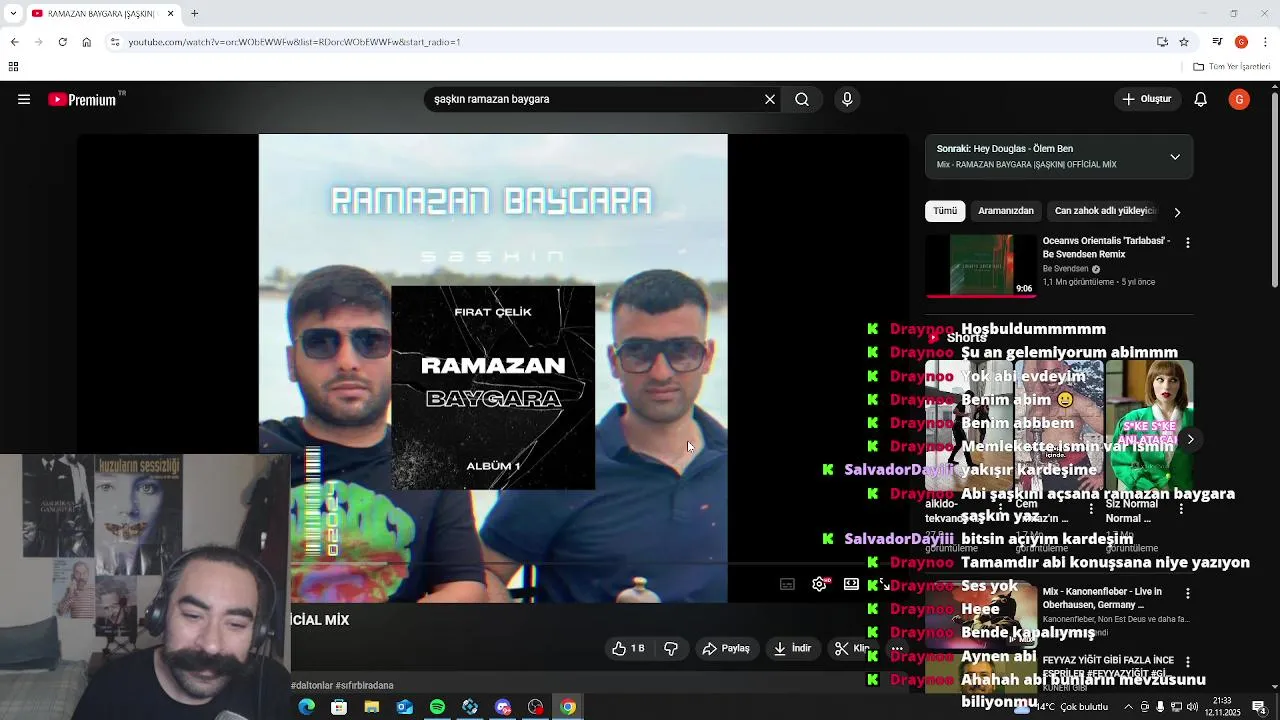Screen dimensions: 1280x720
Task: Install app icon in address bar
Action: coord(1162,42)
